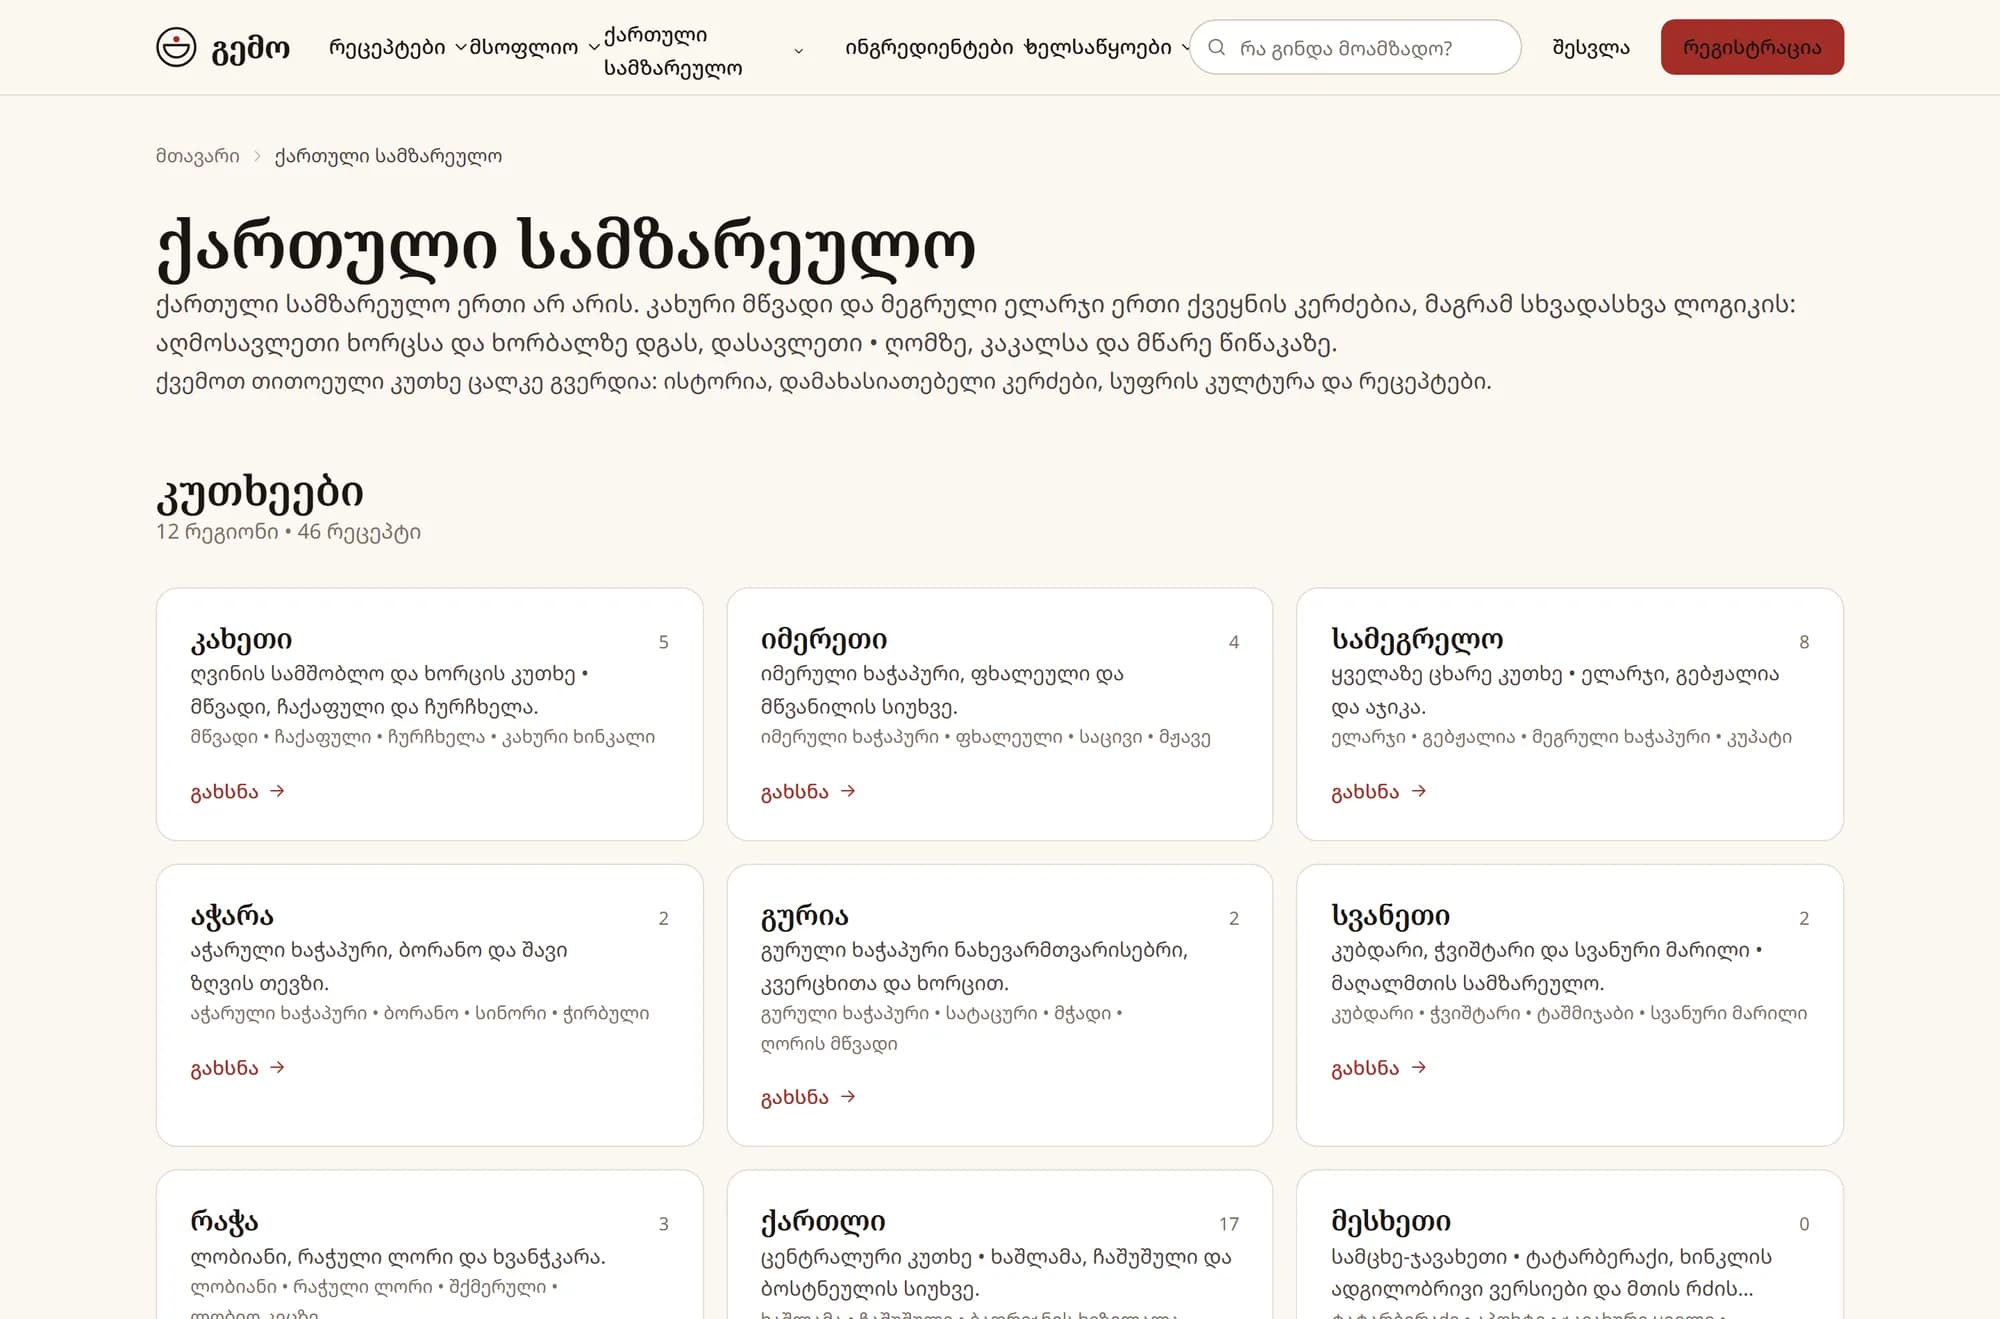2000x1319 pixels.
Task: Click recipe count 17 on ქართლი card
Action: [1229, 1224]
